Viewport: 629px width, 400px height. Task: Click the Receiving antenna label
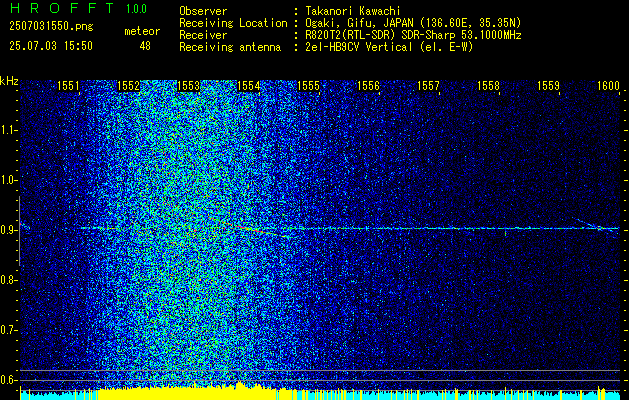(230, 47)
